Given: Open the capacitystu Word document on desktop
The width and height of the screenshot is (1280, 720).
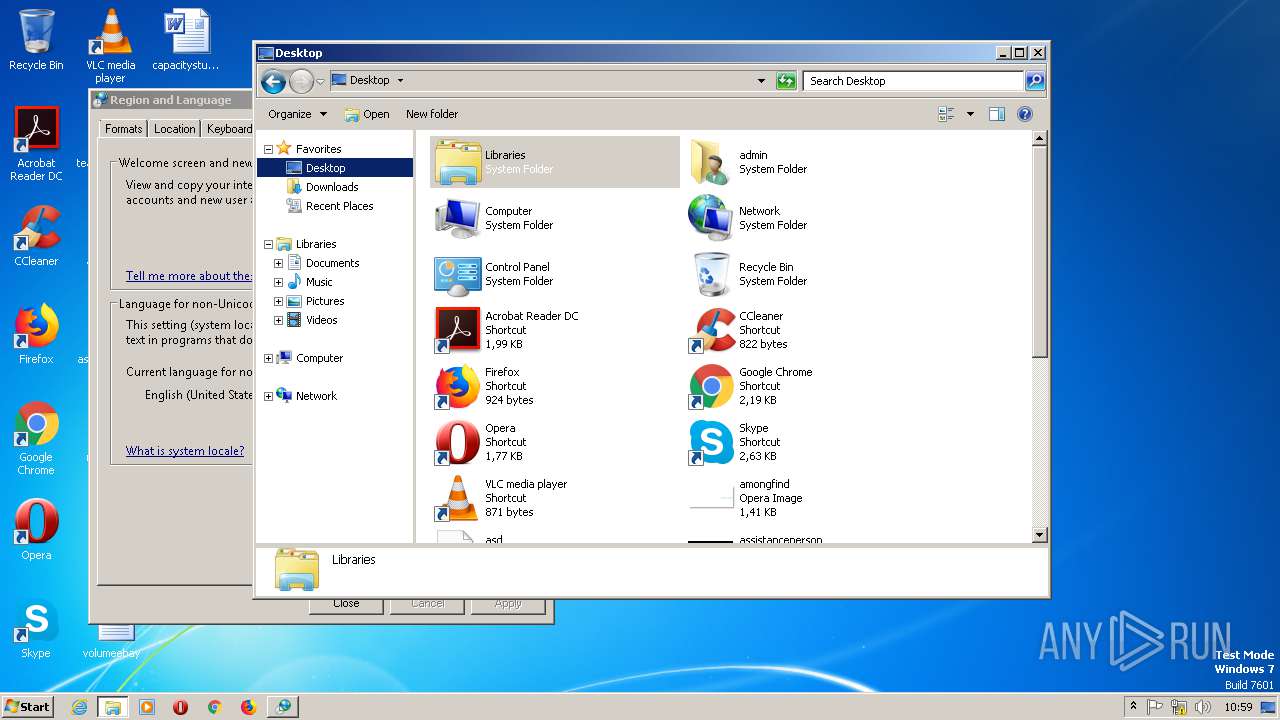Looking at the screenshot, I should (186, 40).
